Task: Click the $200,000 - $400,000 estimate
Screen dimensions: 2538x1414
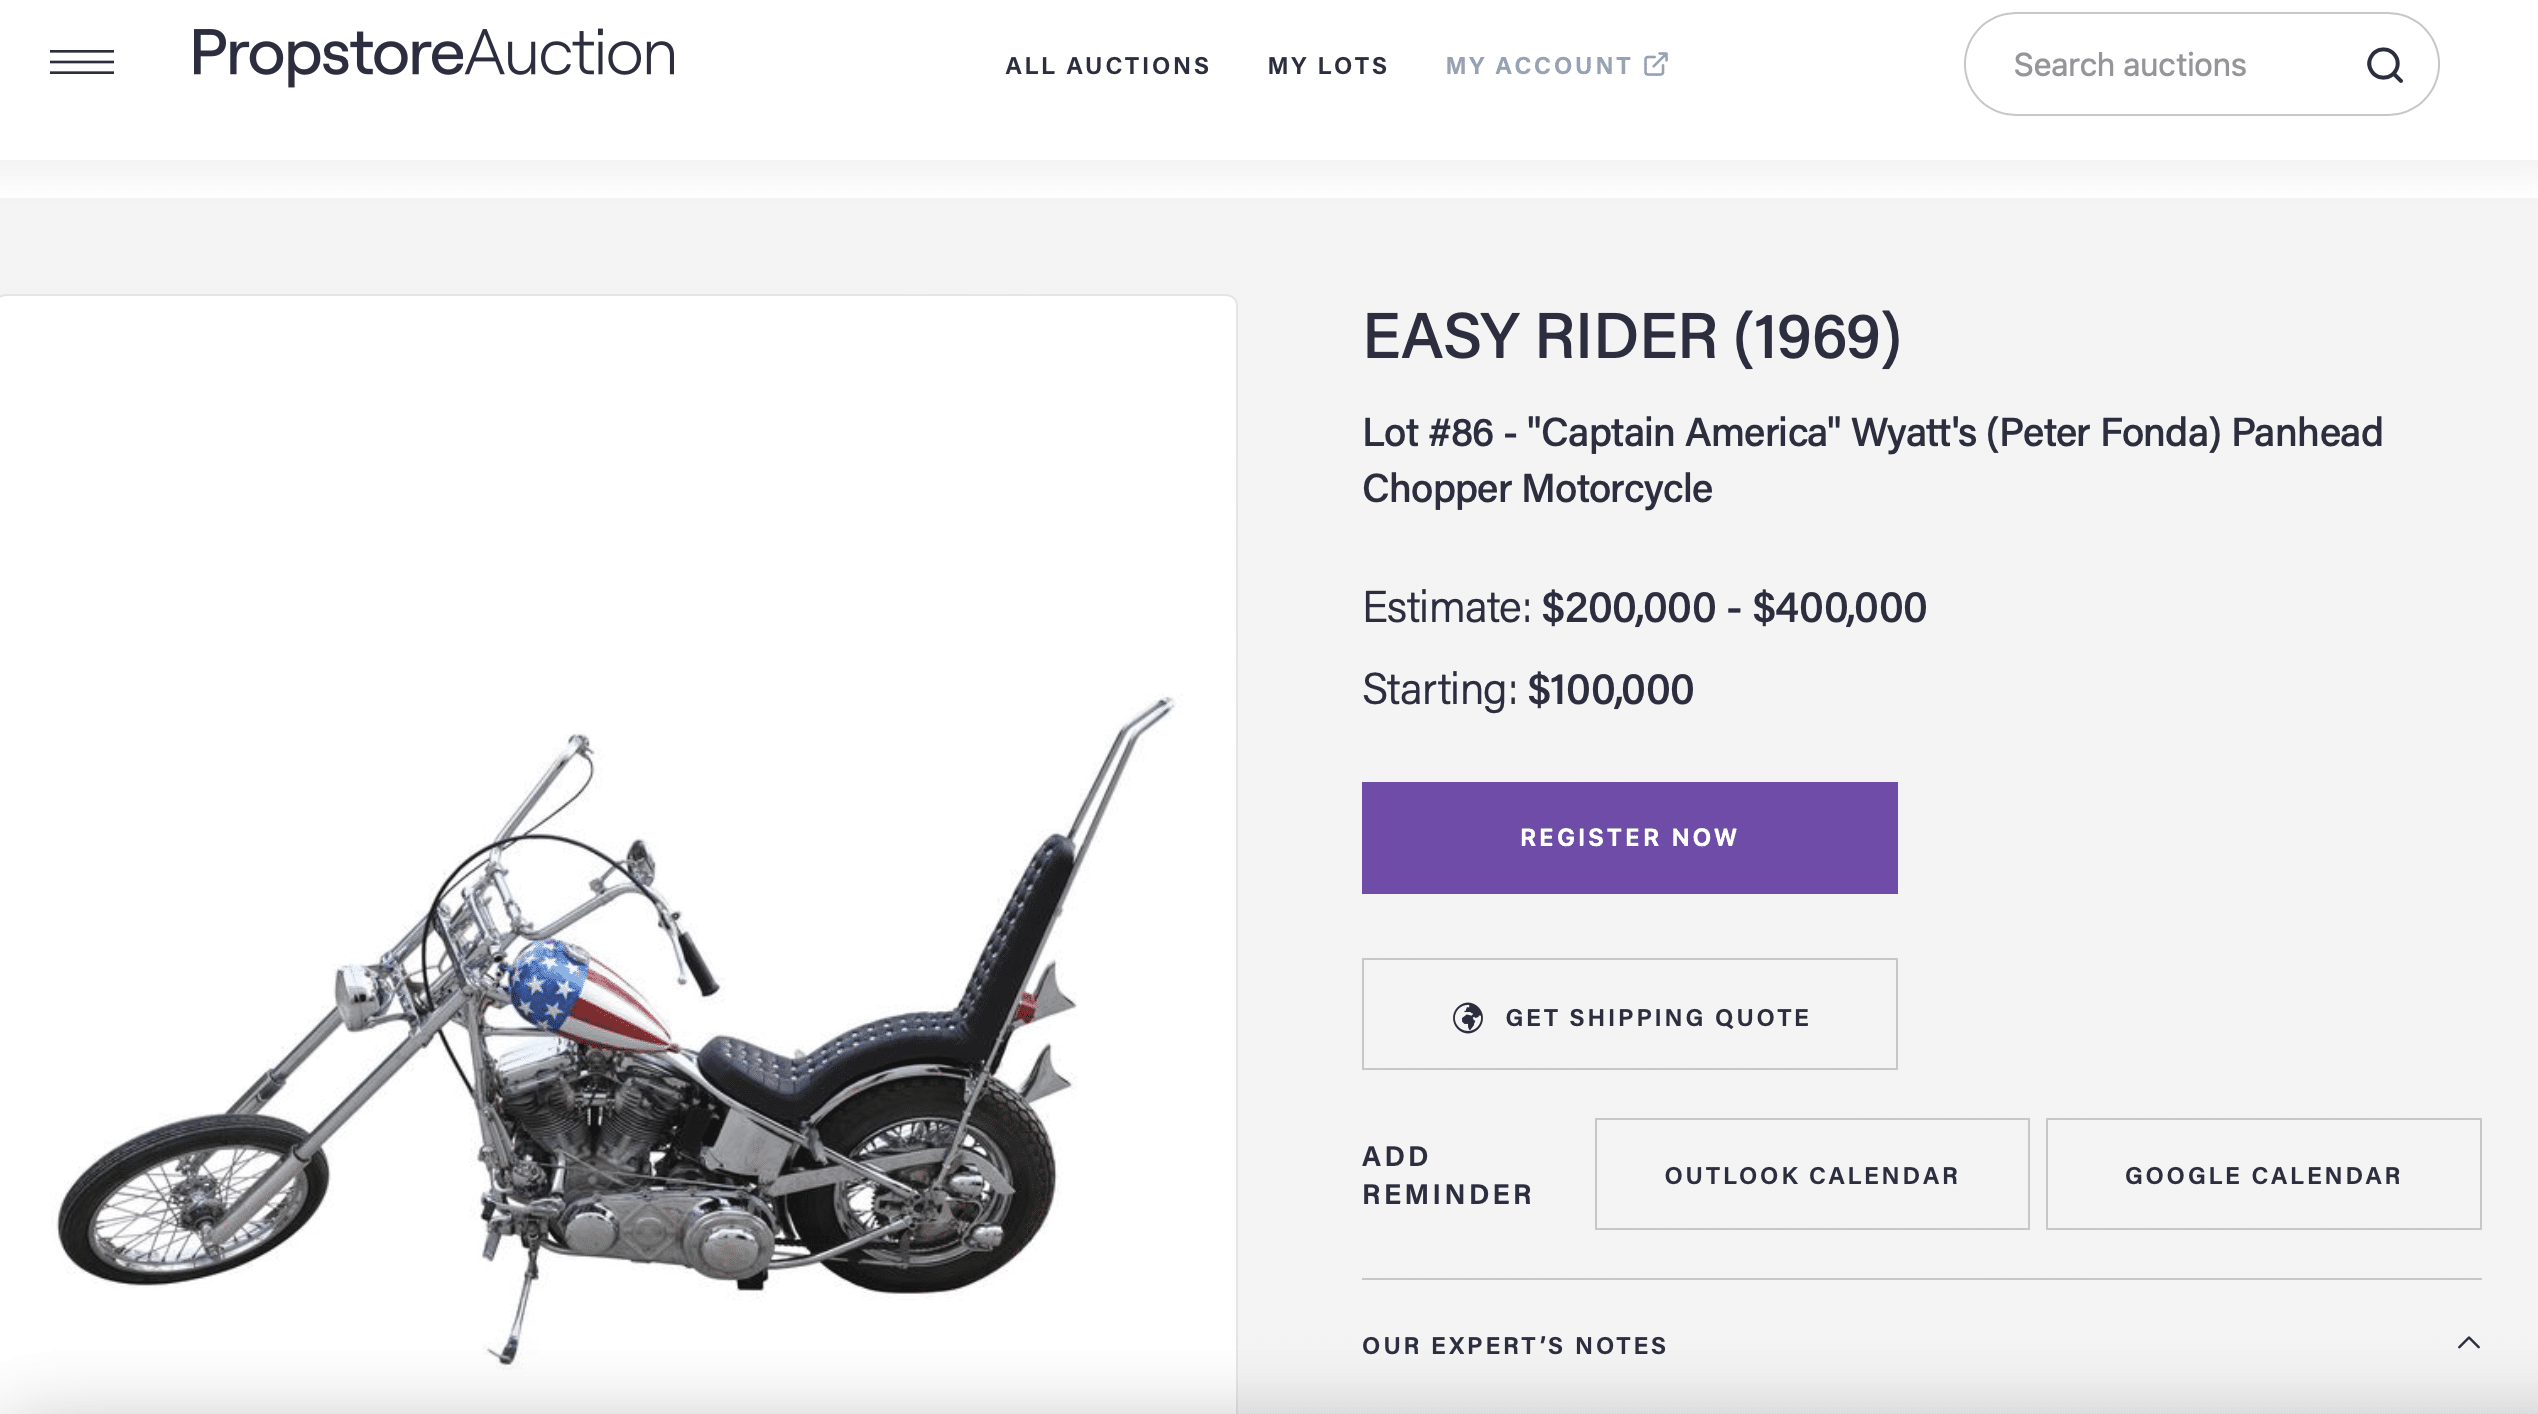Action: [1733, 608]
